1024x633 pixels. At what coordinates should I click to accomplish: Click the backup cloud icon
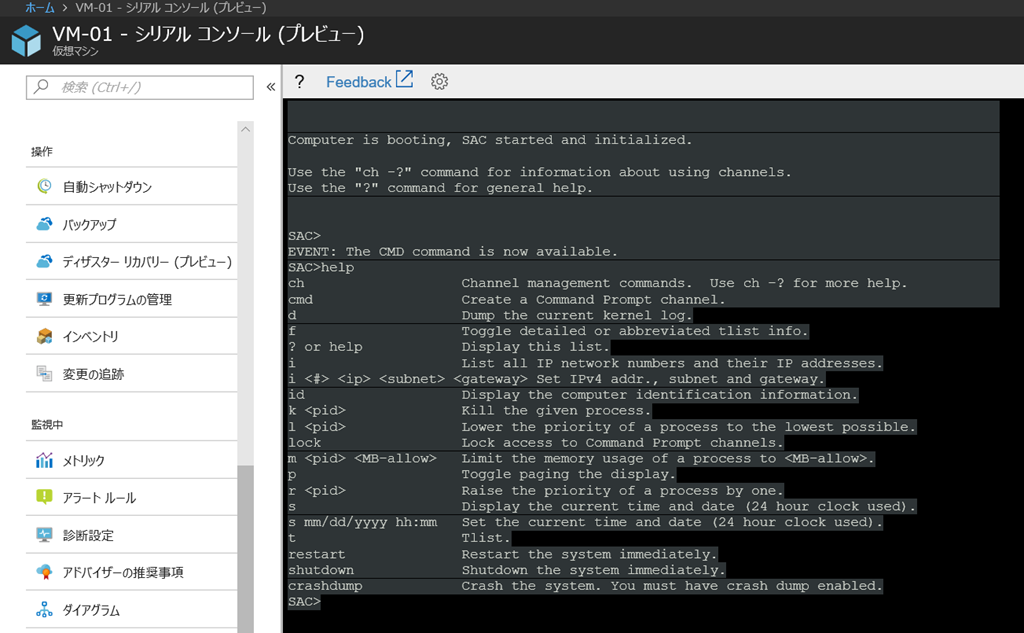44,224
